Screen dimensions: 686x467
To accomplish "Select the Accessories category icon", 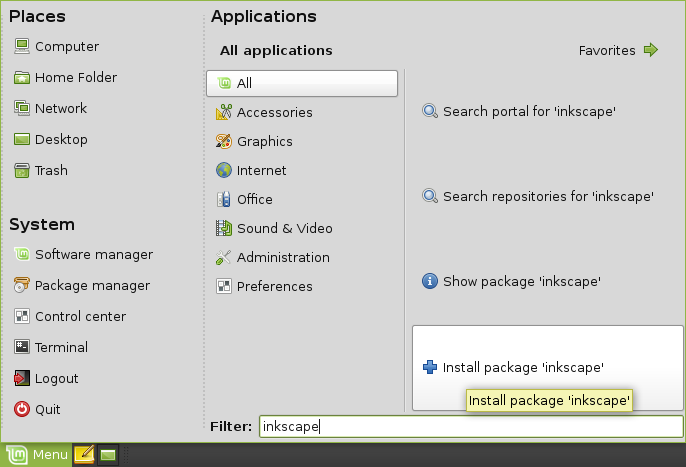I will tap(224, 112).
